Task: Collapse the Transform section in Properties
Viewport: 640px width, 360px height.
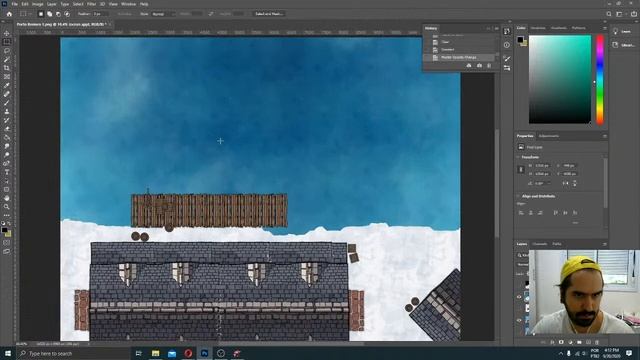Action: (x=518, y=157)
